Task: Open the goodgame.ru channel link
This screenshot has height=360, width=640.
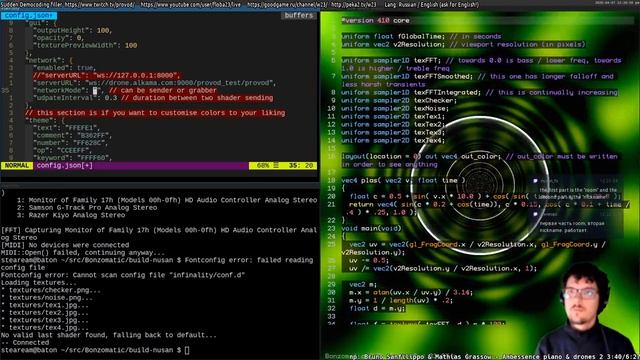Action: [287, 5]
